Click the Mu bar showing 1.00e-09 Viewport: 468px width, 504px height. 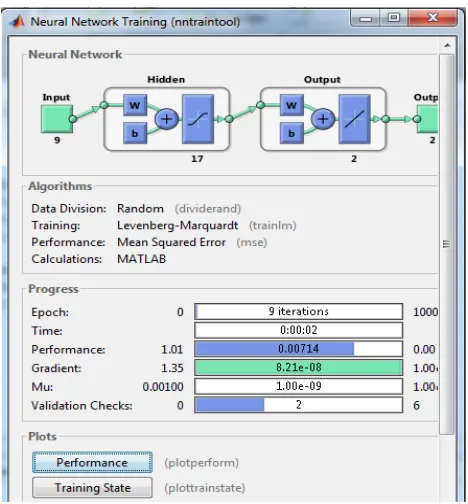[299, 386]
